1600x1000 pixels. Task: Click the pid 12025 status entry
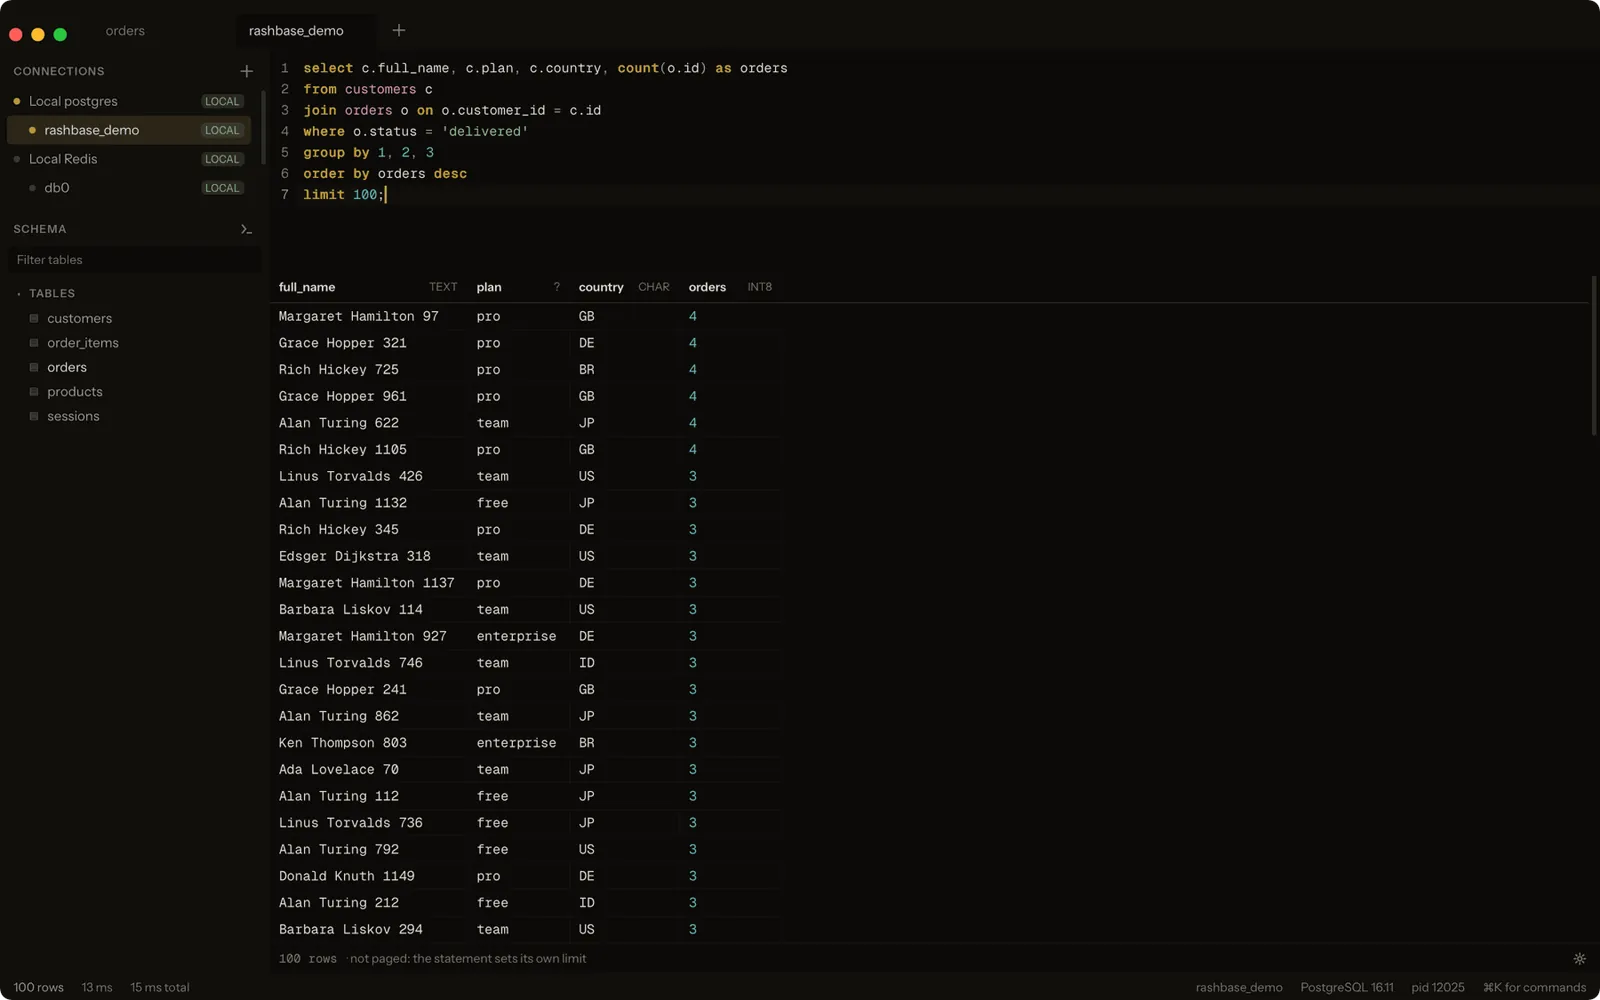[x=1438, y=987]
